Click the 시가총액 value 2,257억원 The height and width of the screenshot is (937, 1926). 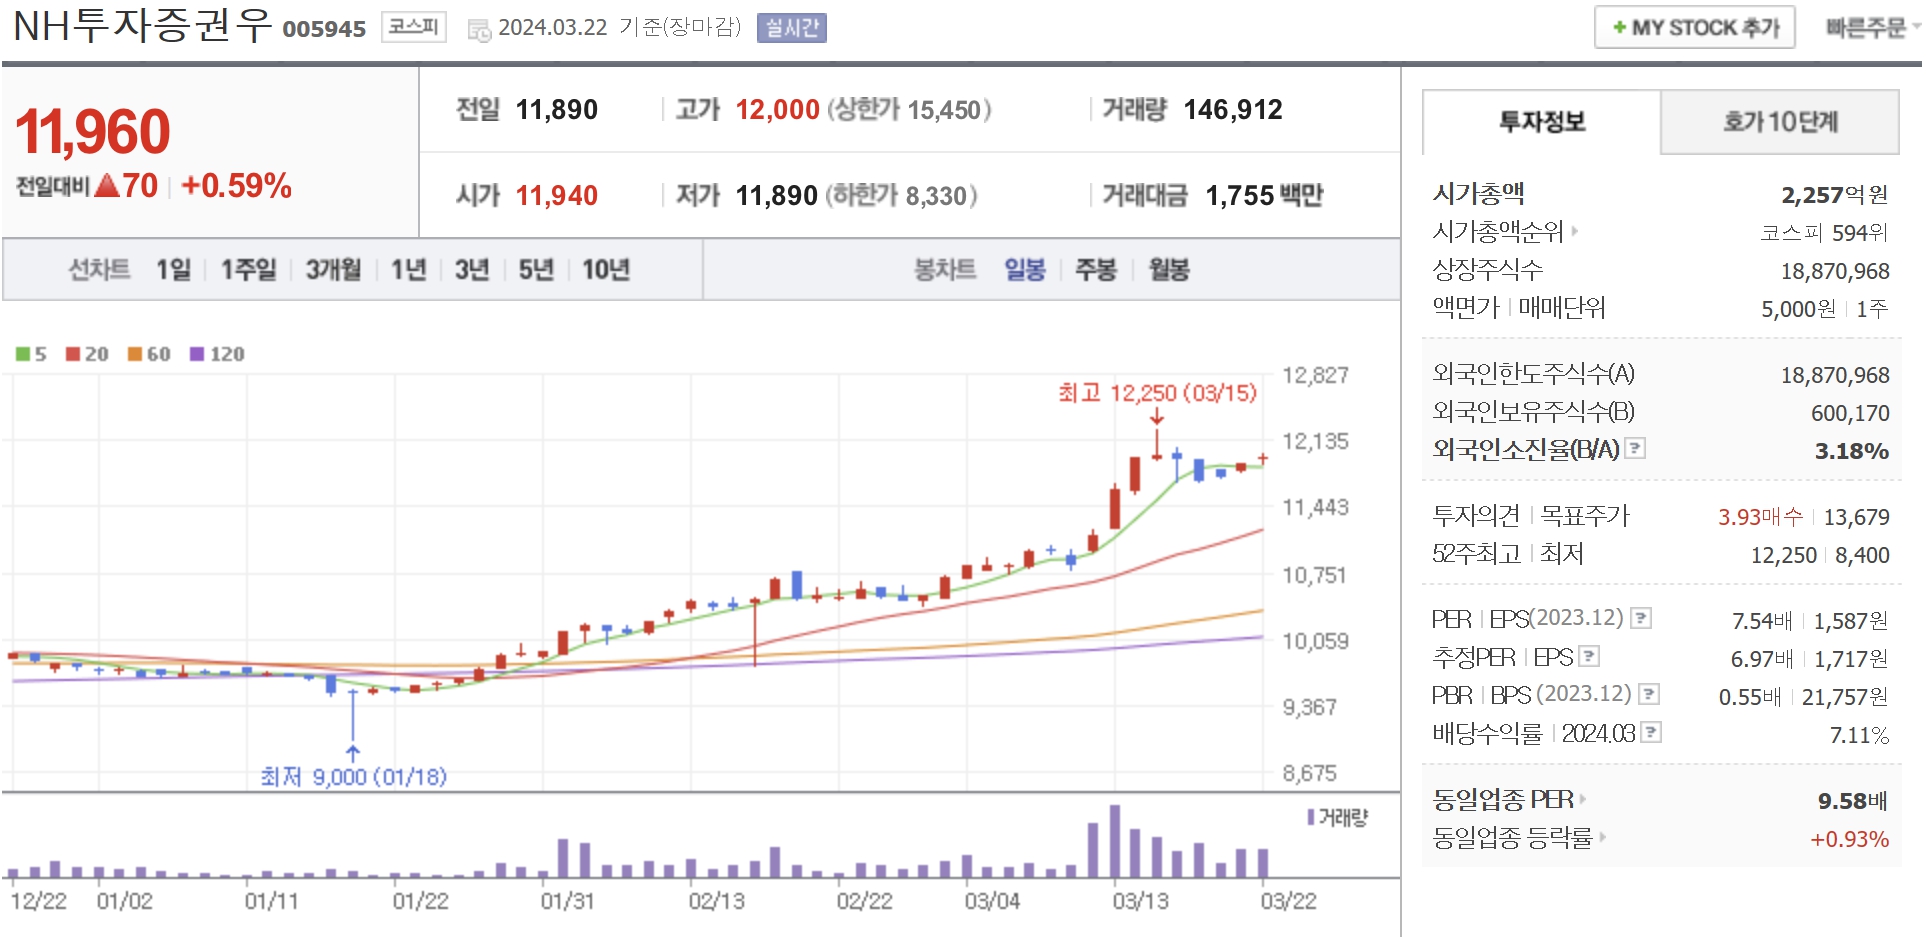click(x=1834, y=194)
